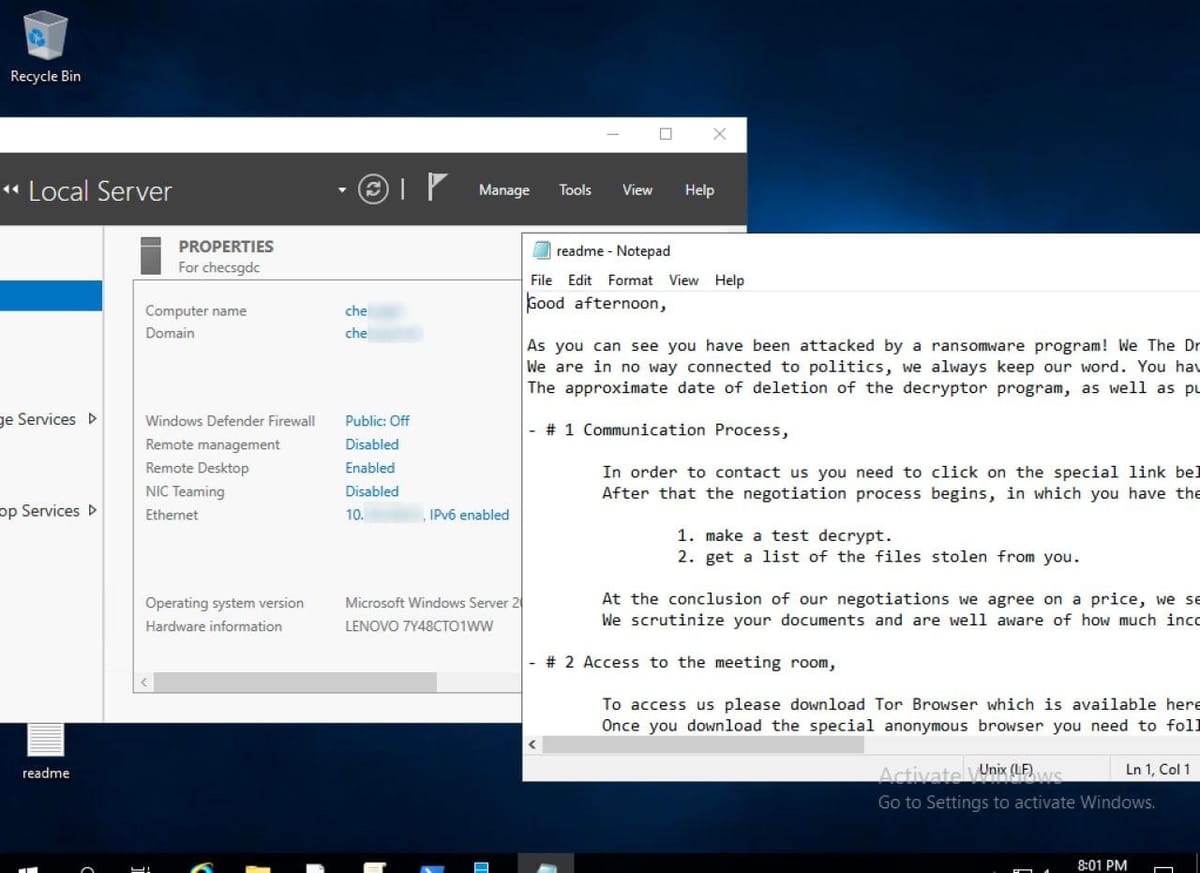1200x873 pixels.
Task: Open Notepad's Format menu
Action: coord(630,280)
